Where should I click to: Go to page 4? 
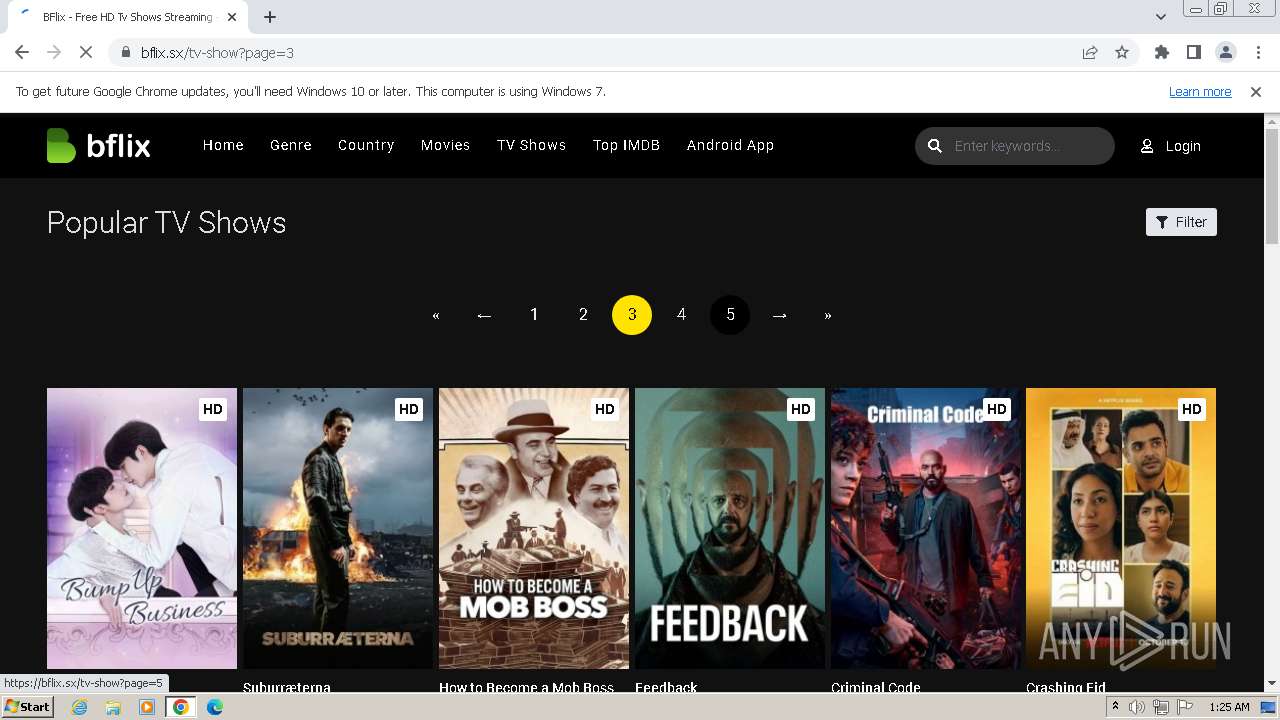[x=681, y=315]
